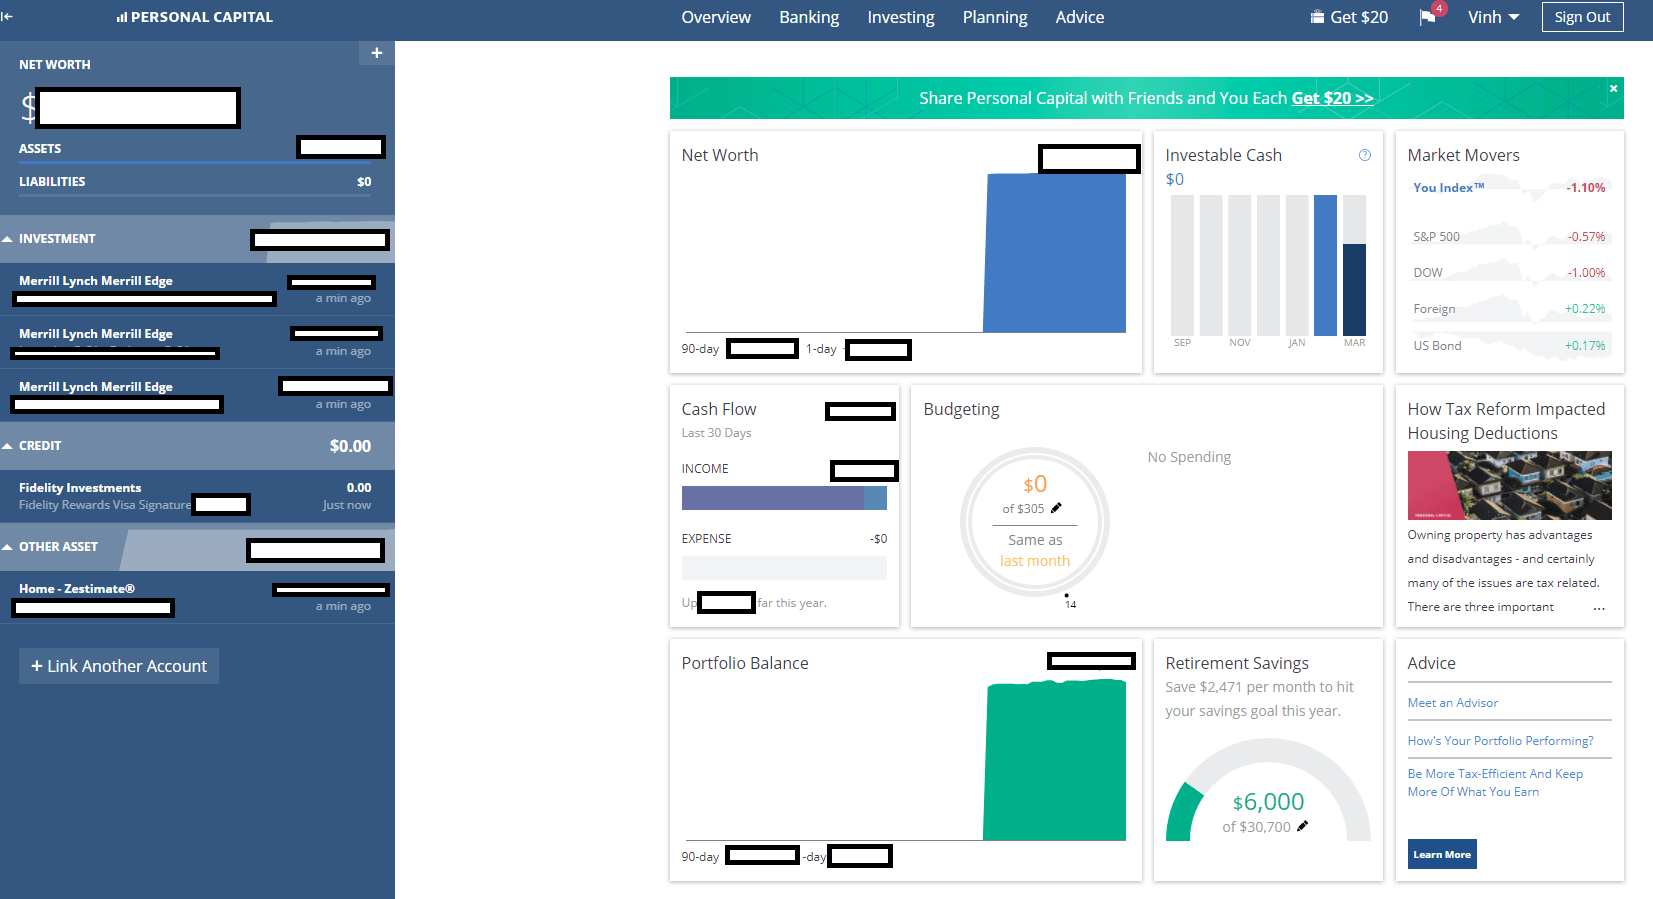This screenshot has width=1653, height=899.
Task: Edit budget with pencil icon next to $305
Action: 1056,508
